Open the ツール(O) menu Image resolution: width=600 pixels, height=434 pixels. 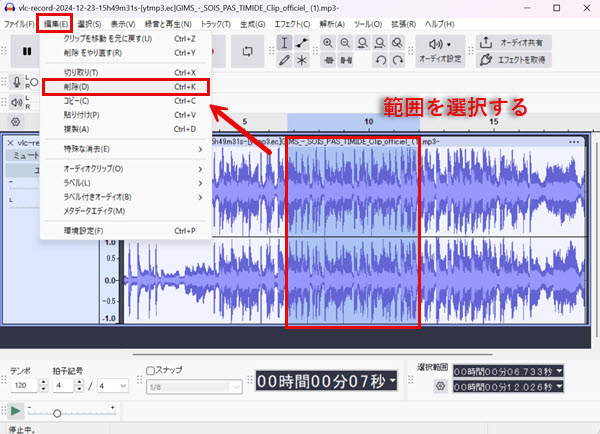coord(368,24)
